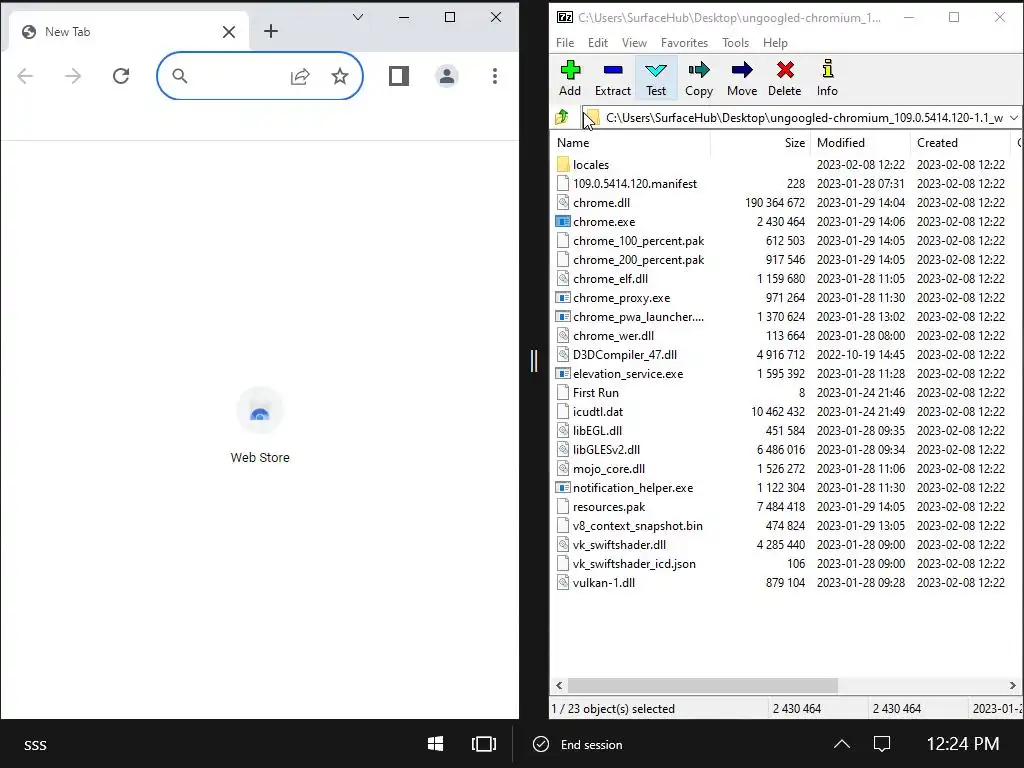Open the View menu in 7-Zip
The width and height of the screenshot is (1024, 768).
(634, 42)
